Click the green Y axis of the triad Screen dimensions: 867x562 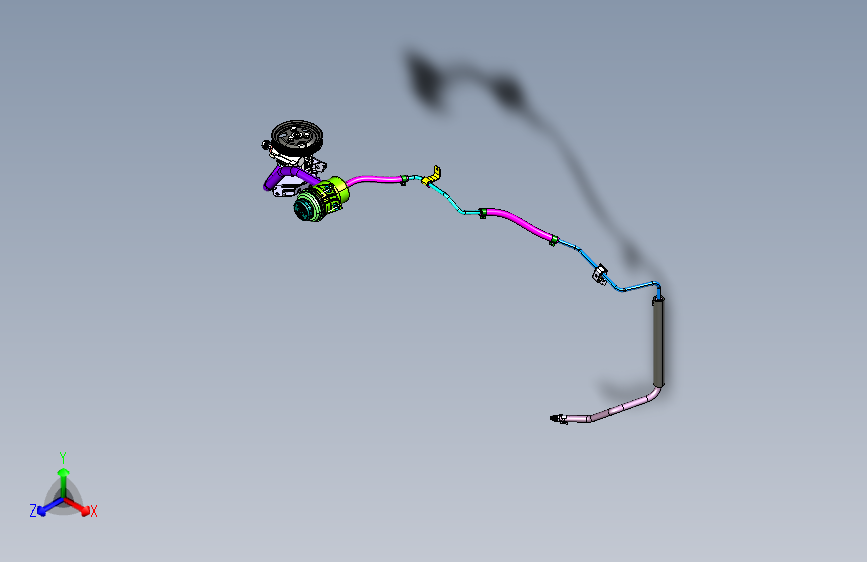(x=64, y=482)
